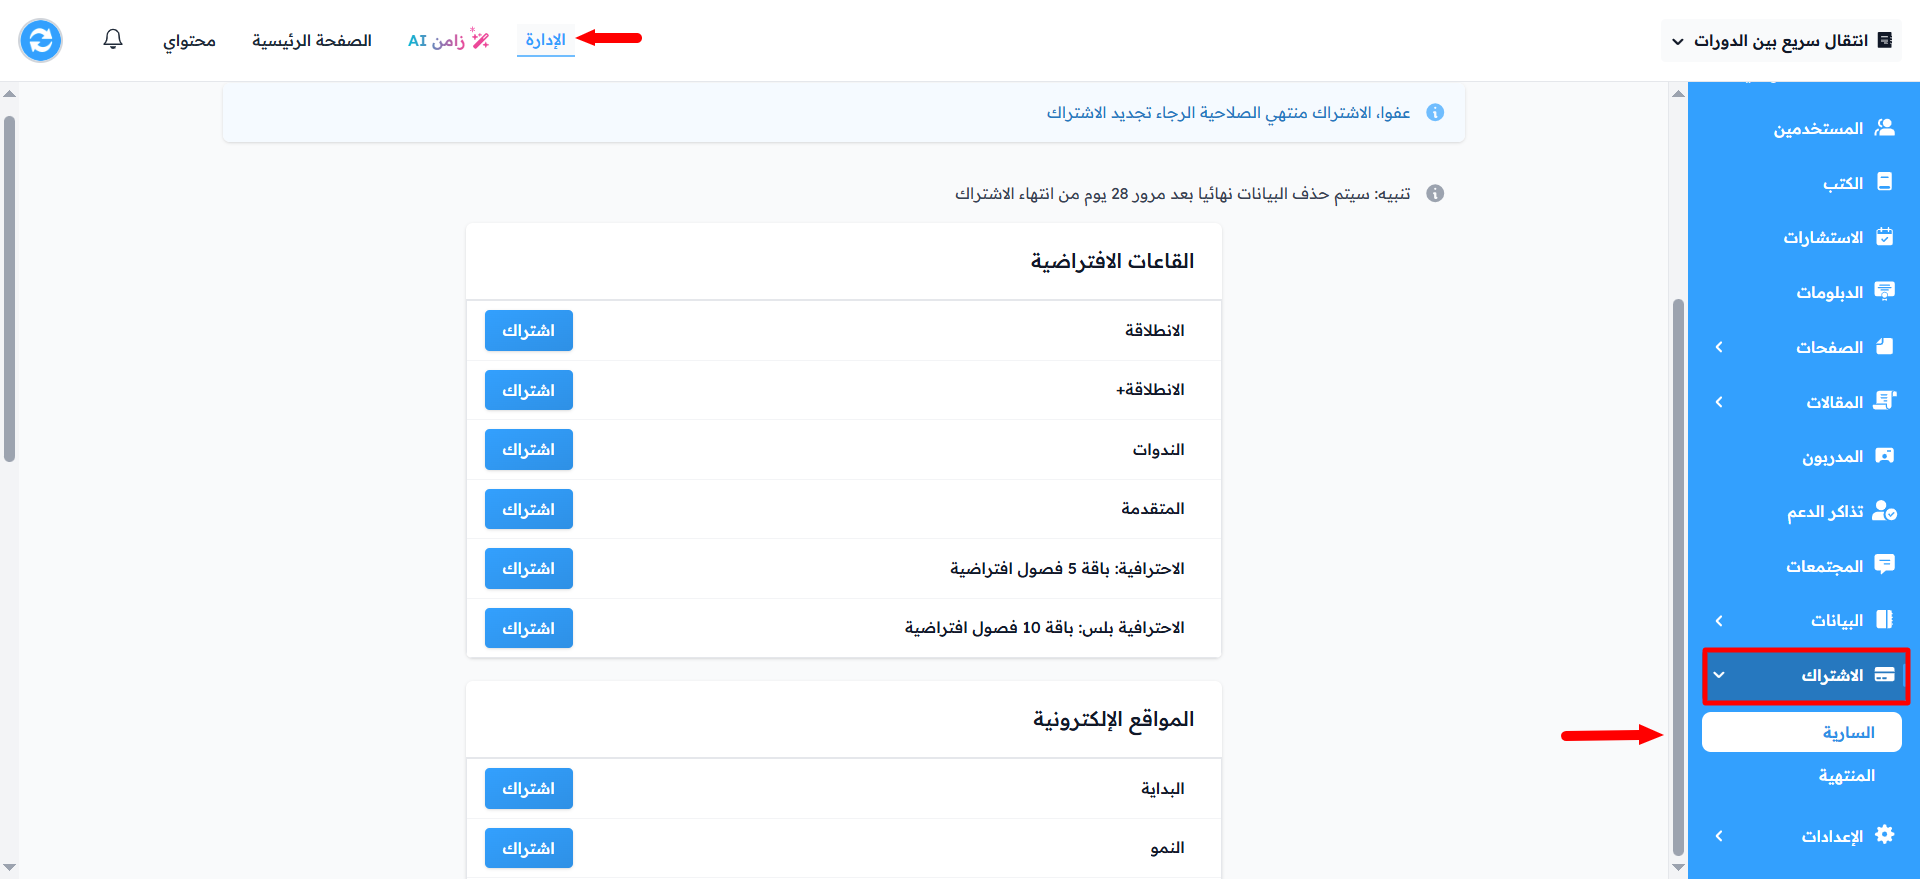Click the gear icon next to الإعدادات
Screen dimensions: 1920x879
(x=1885, y=835)
